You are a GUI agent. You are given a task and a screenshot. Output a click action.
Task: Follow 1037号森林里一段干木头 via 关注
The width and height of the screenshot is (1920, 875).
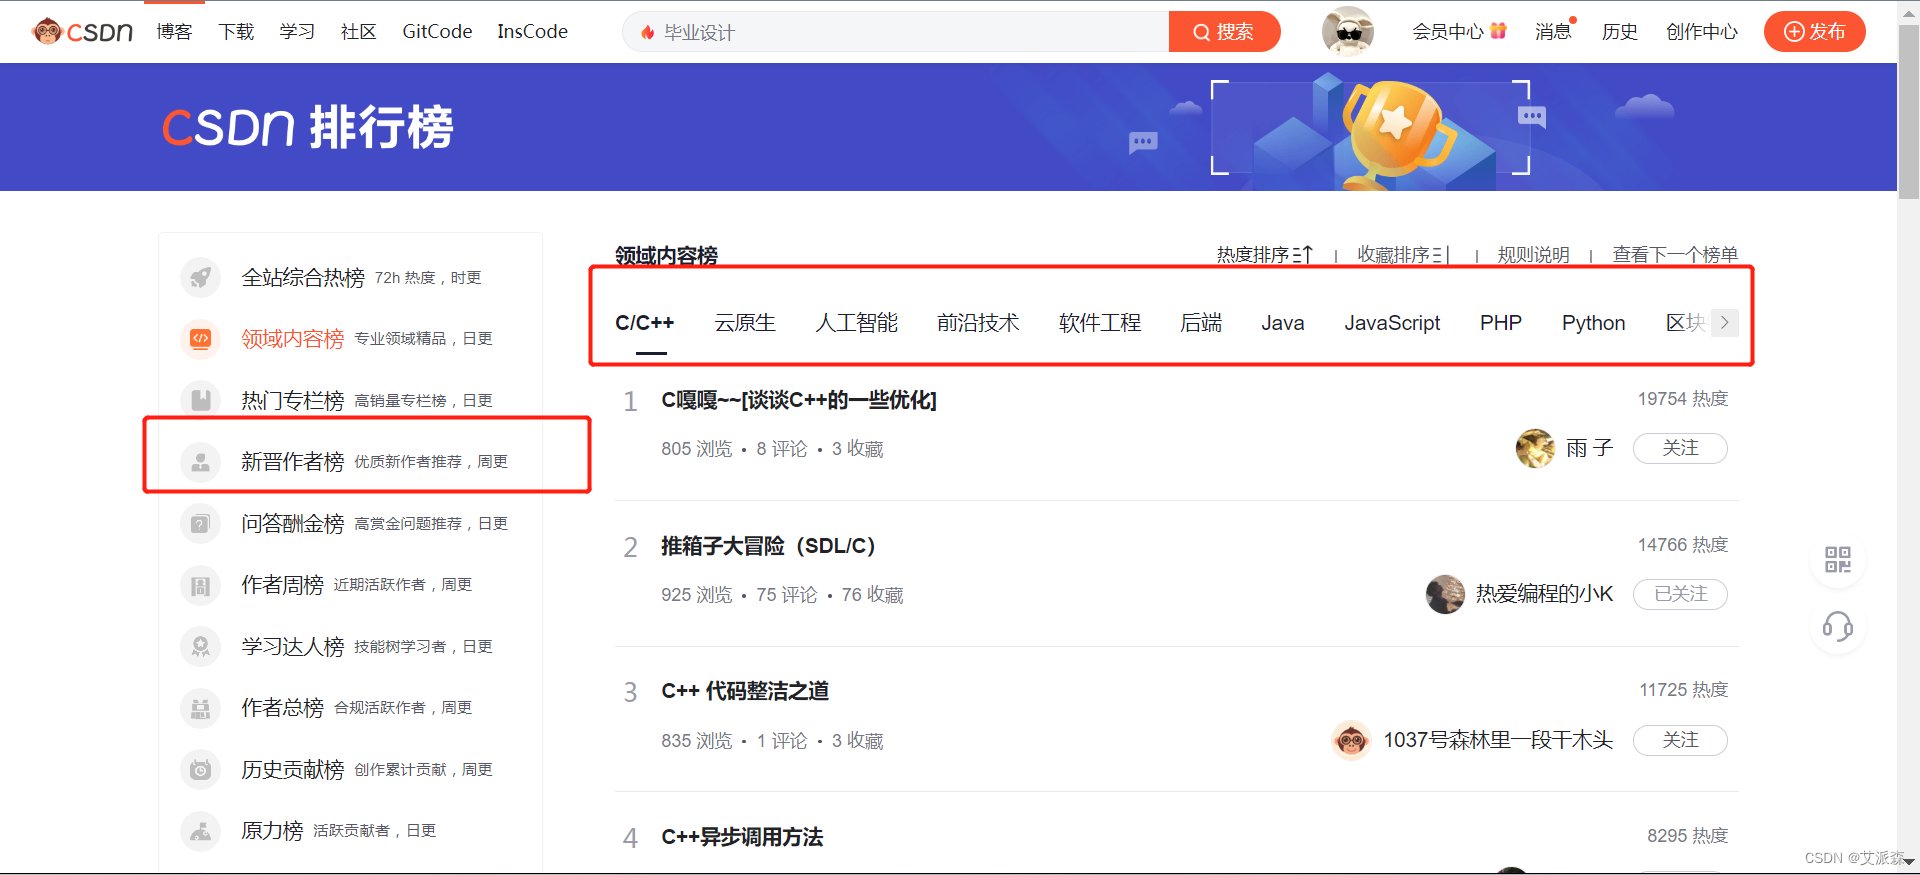(x=1680, y=740)
